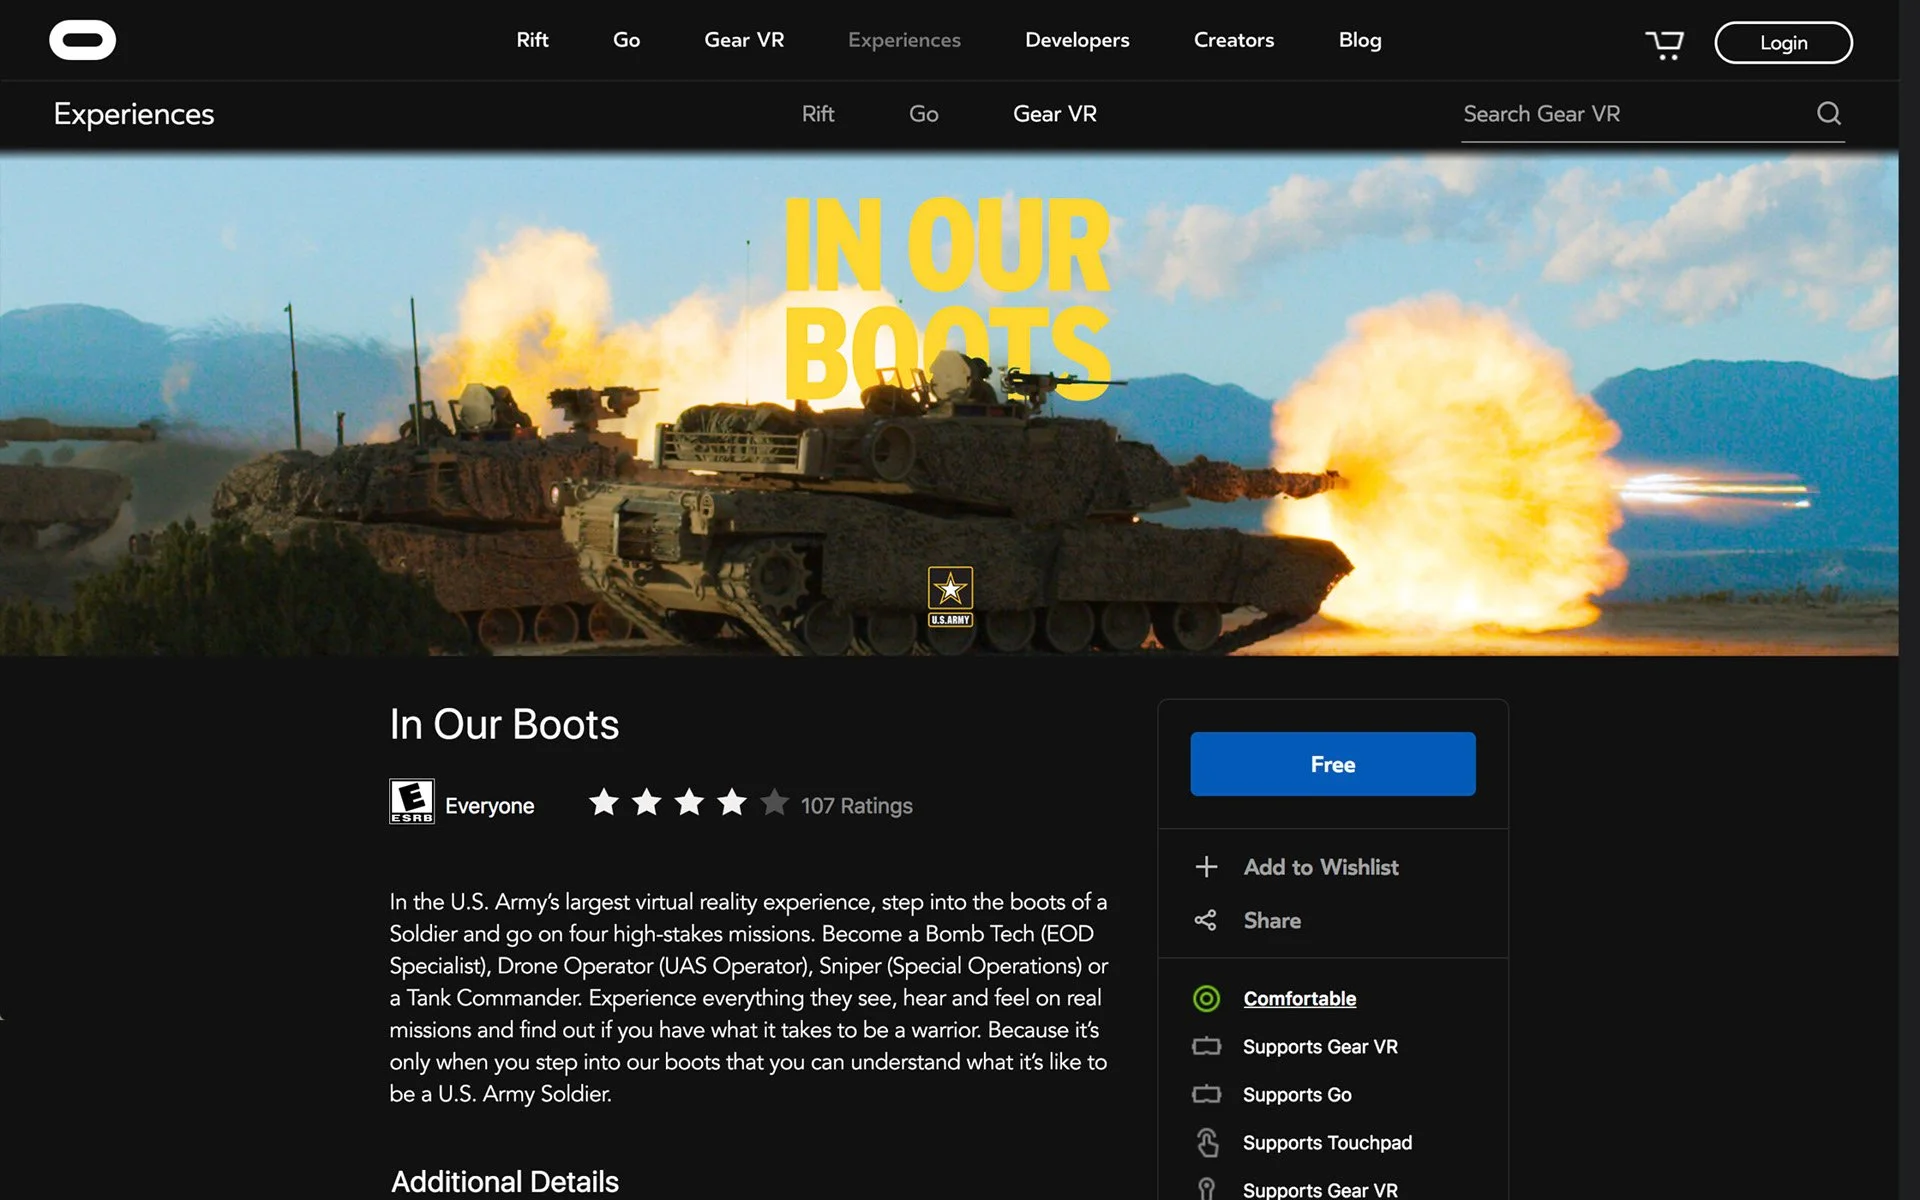Click the Share icon
Image resolution: width=1920 pixels, height=1200 pixels.
click(x=1206, y=920)
